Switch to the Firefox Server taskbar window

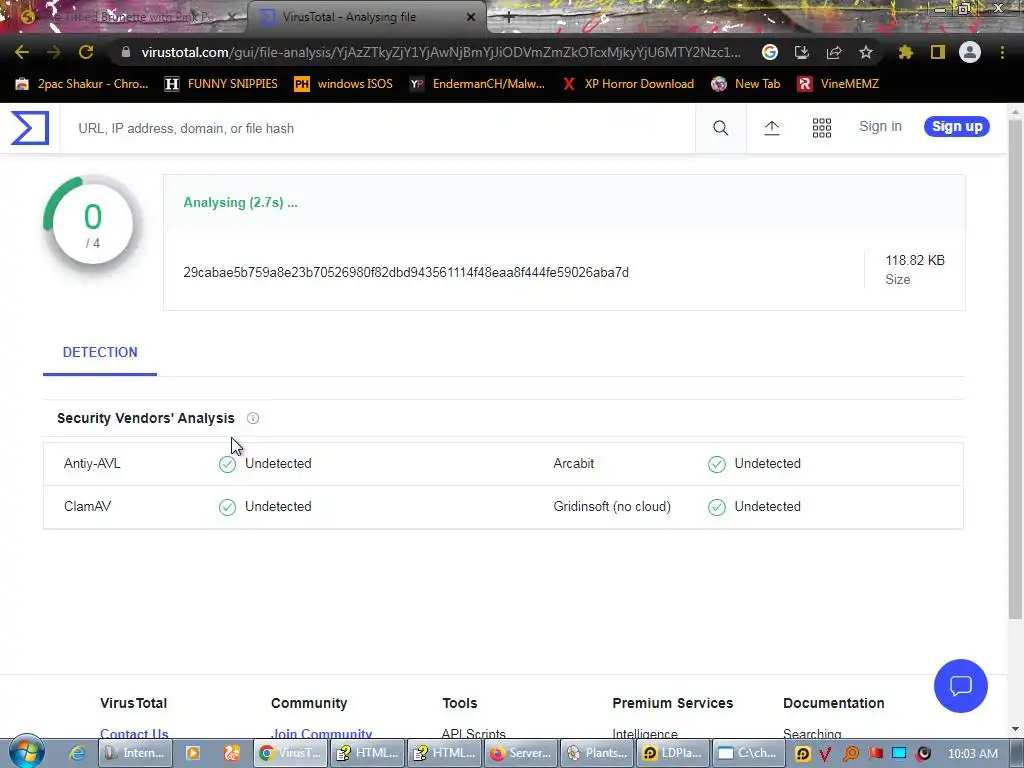click(x=522, y=753)
